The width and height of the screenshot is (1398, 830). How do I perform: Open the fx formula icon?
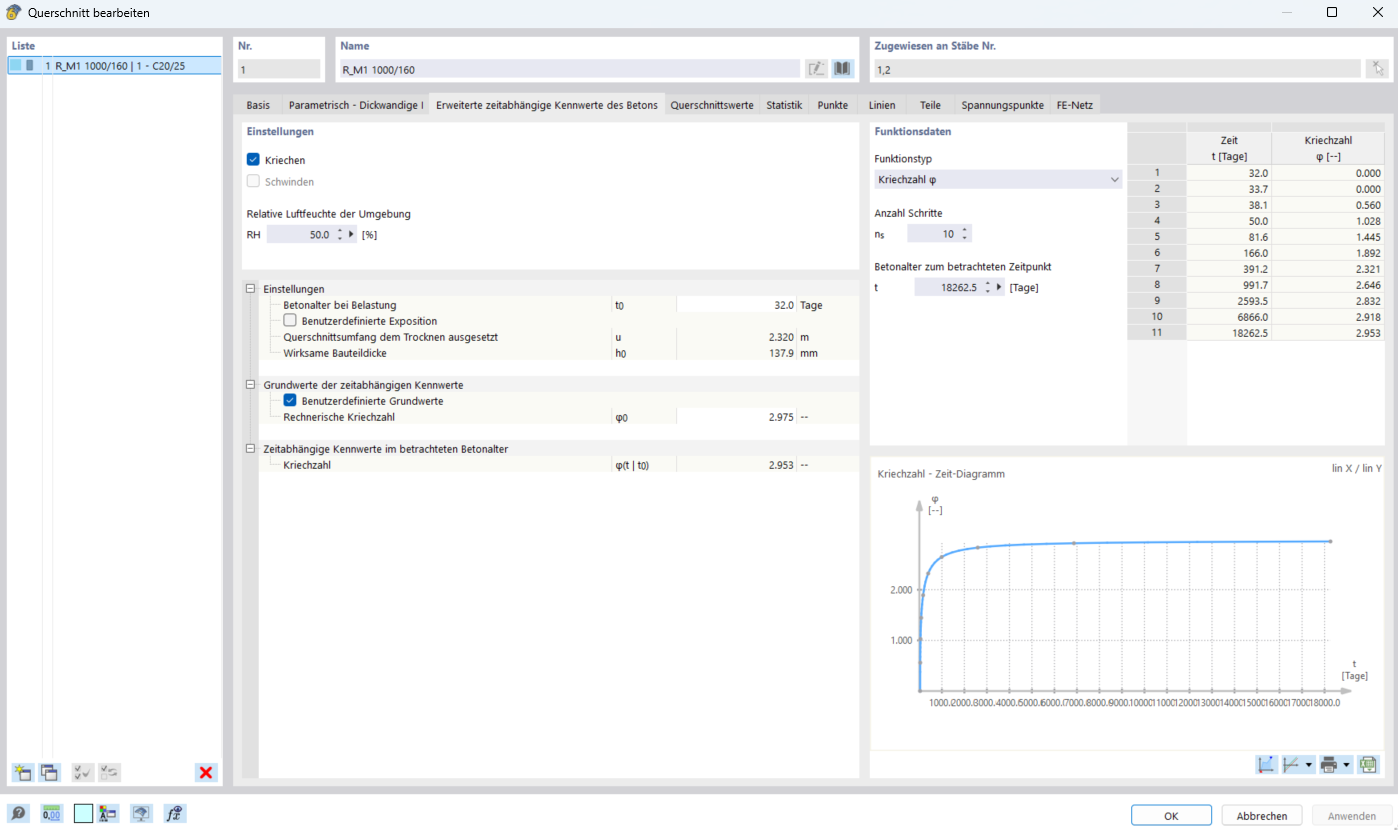pyautogui.click(x=175, y=814)
